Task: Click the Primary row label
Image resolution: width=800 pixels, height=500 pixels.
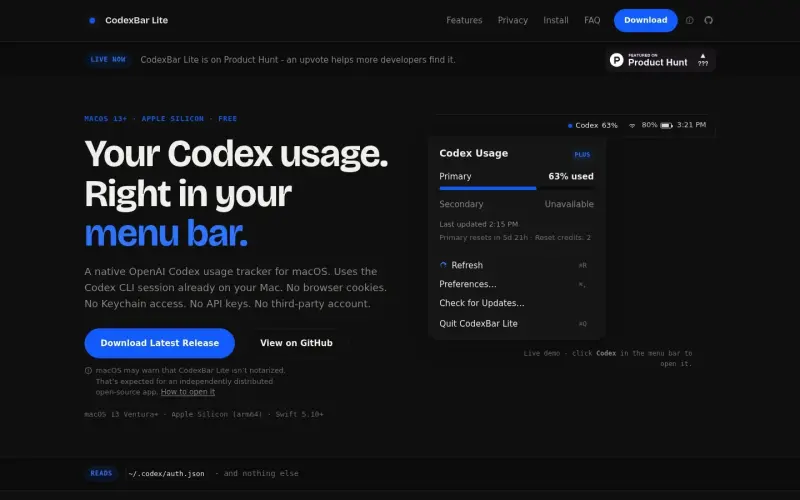Action: click(455, 177)
